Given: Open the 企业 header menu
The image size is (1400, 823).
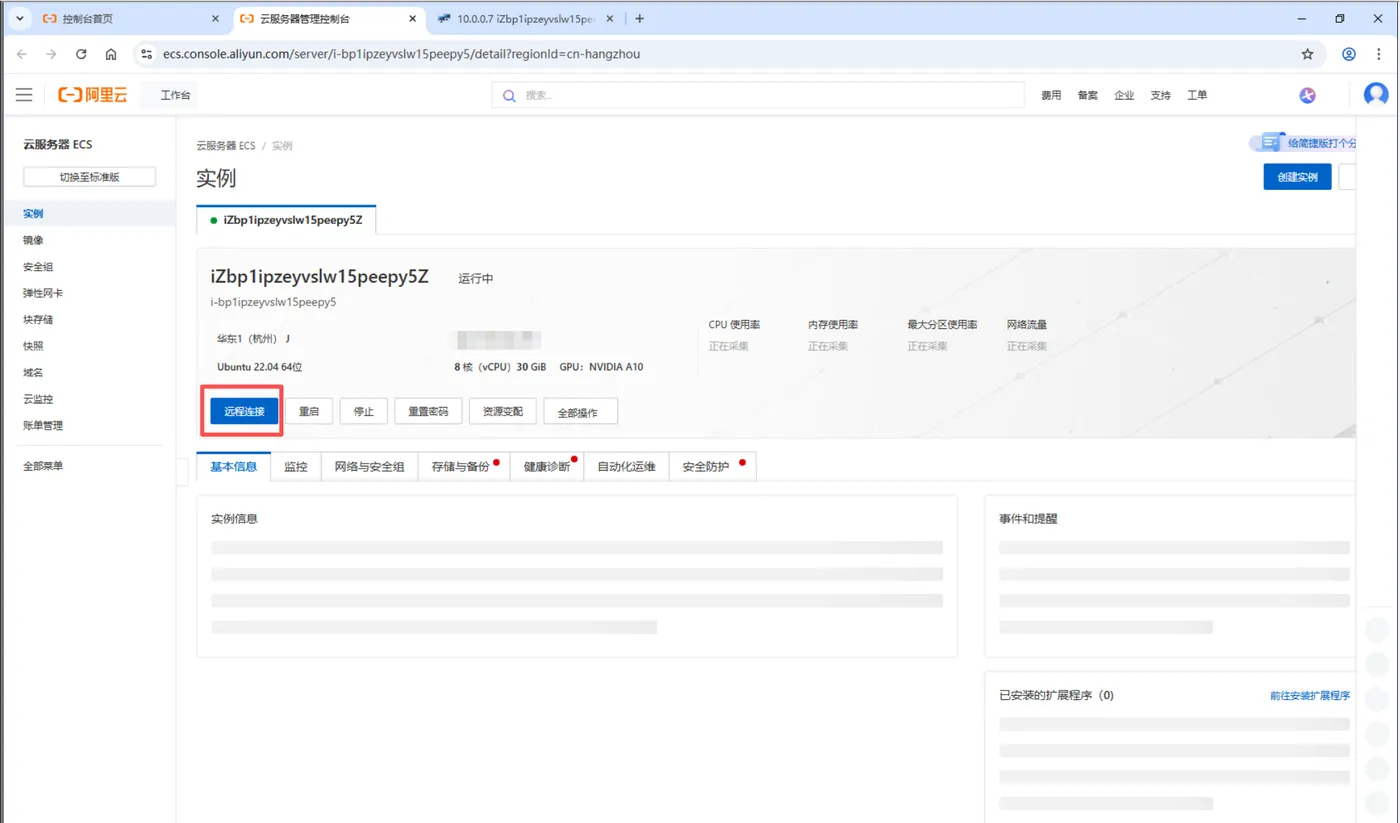Looking at the screenshot, I should coord(1124,95).
